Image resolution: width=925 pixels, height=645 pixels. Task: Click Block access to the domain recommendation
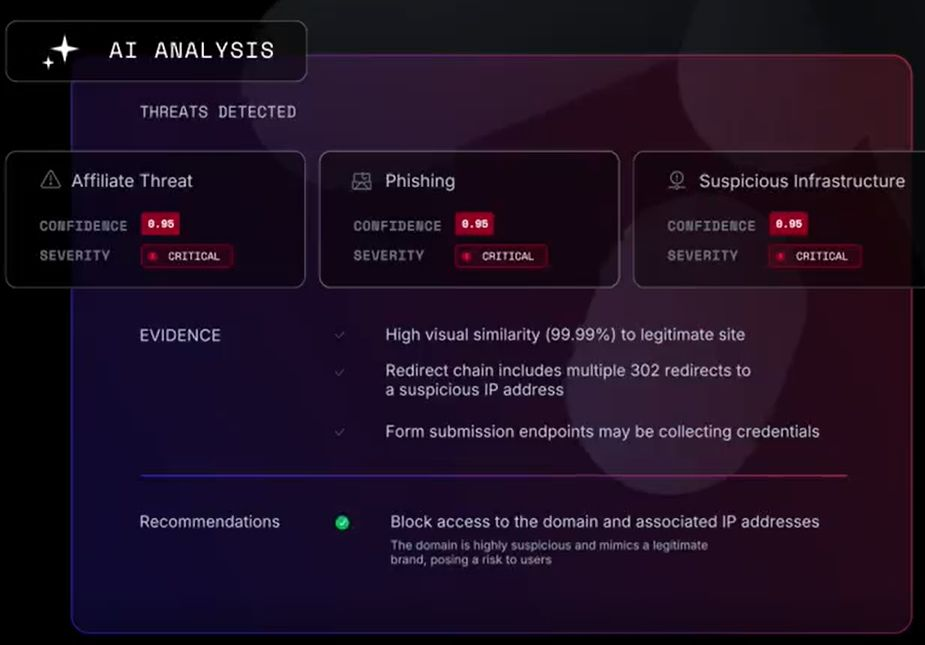(605, 522)
